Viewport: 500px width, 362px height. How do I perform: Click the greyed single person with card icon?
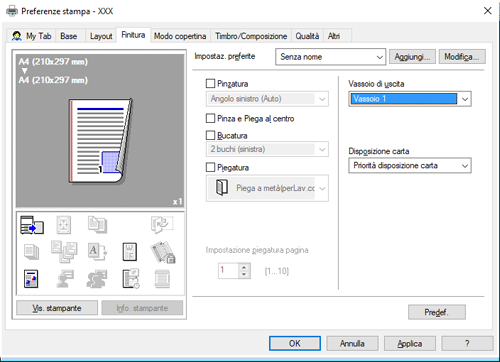pos(65,279)
